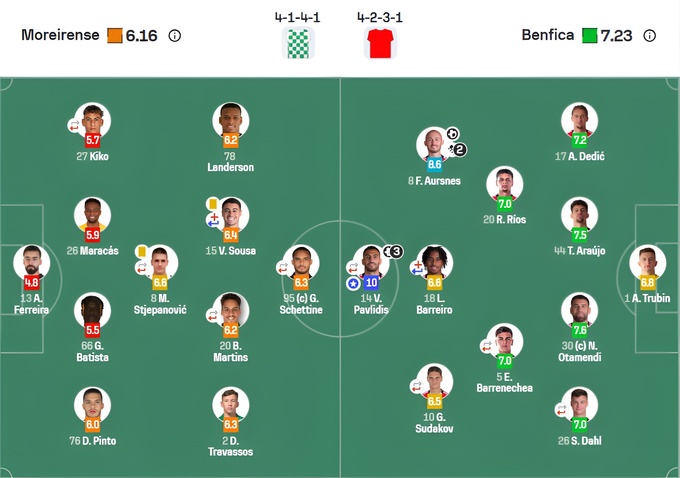The width and height of the screenshot is (680, 478).
Task: Click the 4.8 rating badge on Ferreira
Action: (31, 283)
